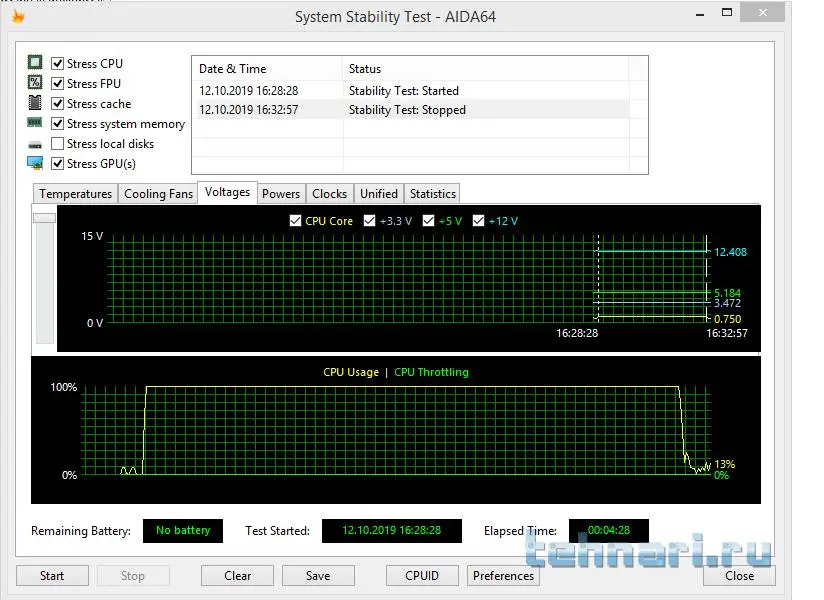824x600 pixels.
Task: Click the monitor icon beside Stress GPU(s)
Action: click(35, 163)
